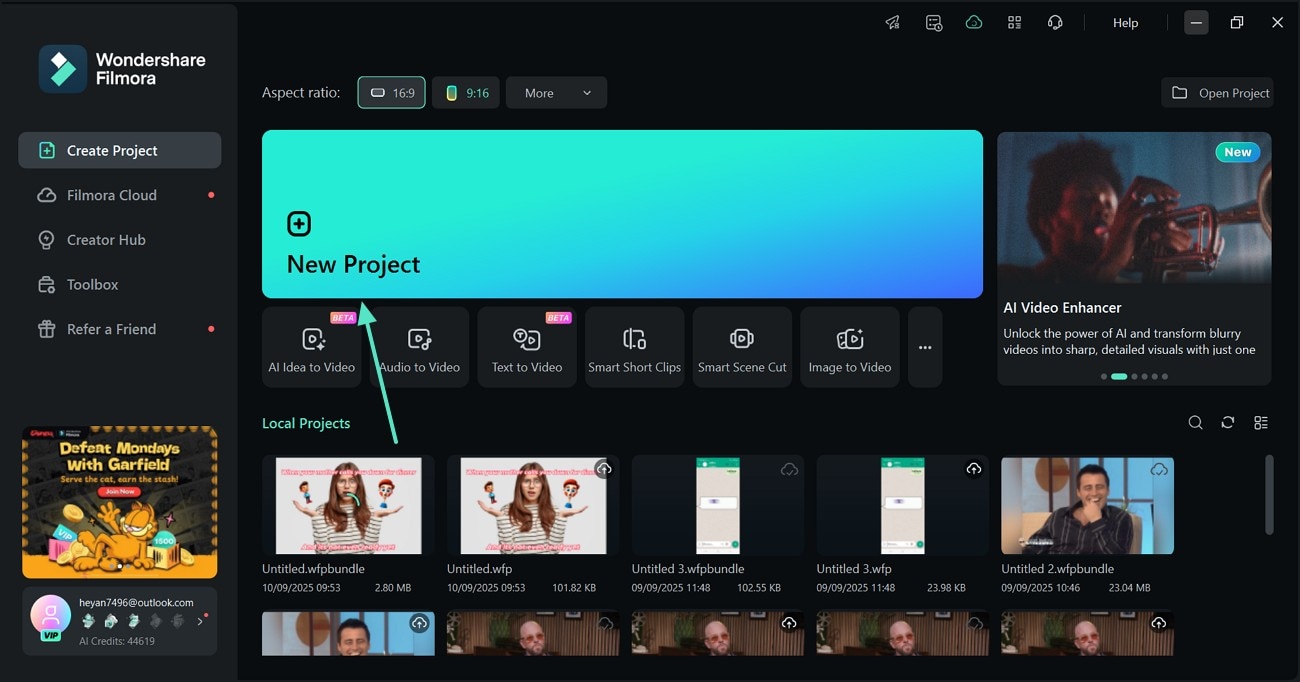
Task: Open Untitled 3.wfpbundle project thumbnail
Action: tap(718, 505)
